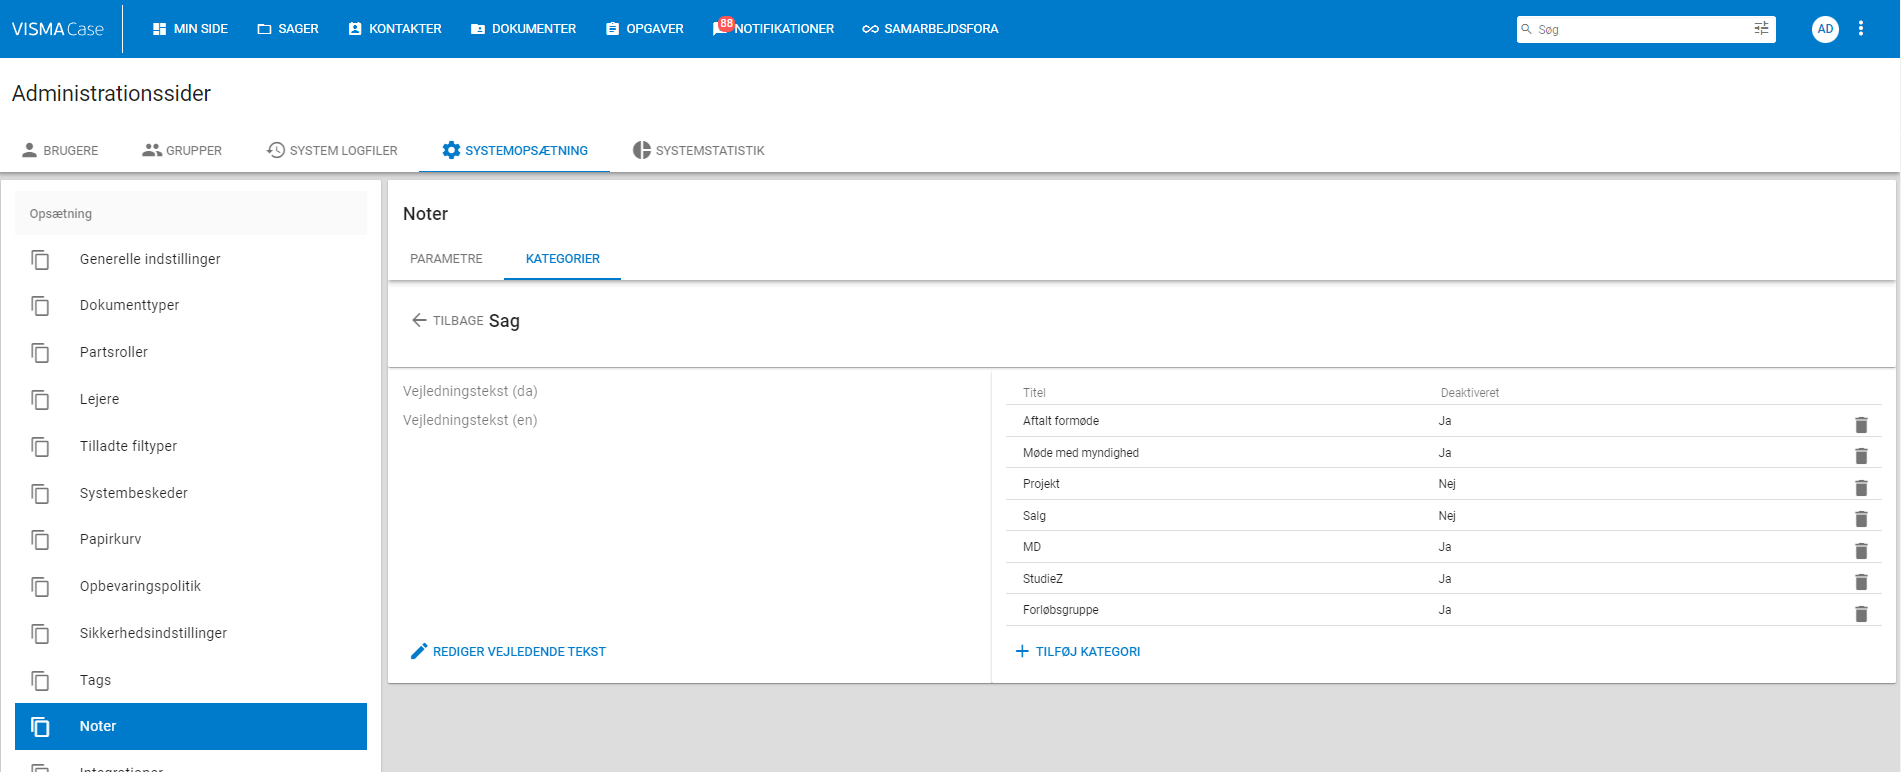Click the copy icon beside Lejere
This screenshot has width=1901, height=772.
coord(40,399)
